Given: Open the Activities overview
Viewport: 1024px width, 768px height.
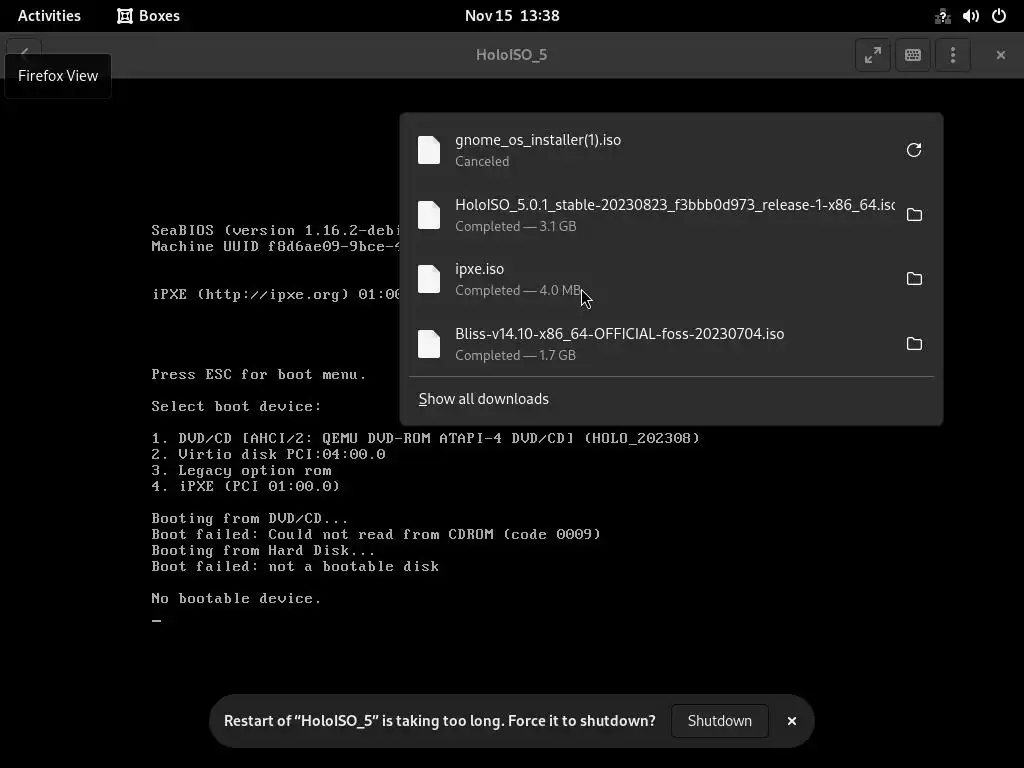Looking at the screenshot, I should point(49,16).
